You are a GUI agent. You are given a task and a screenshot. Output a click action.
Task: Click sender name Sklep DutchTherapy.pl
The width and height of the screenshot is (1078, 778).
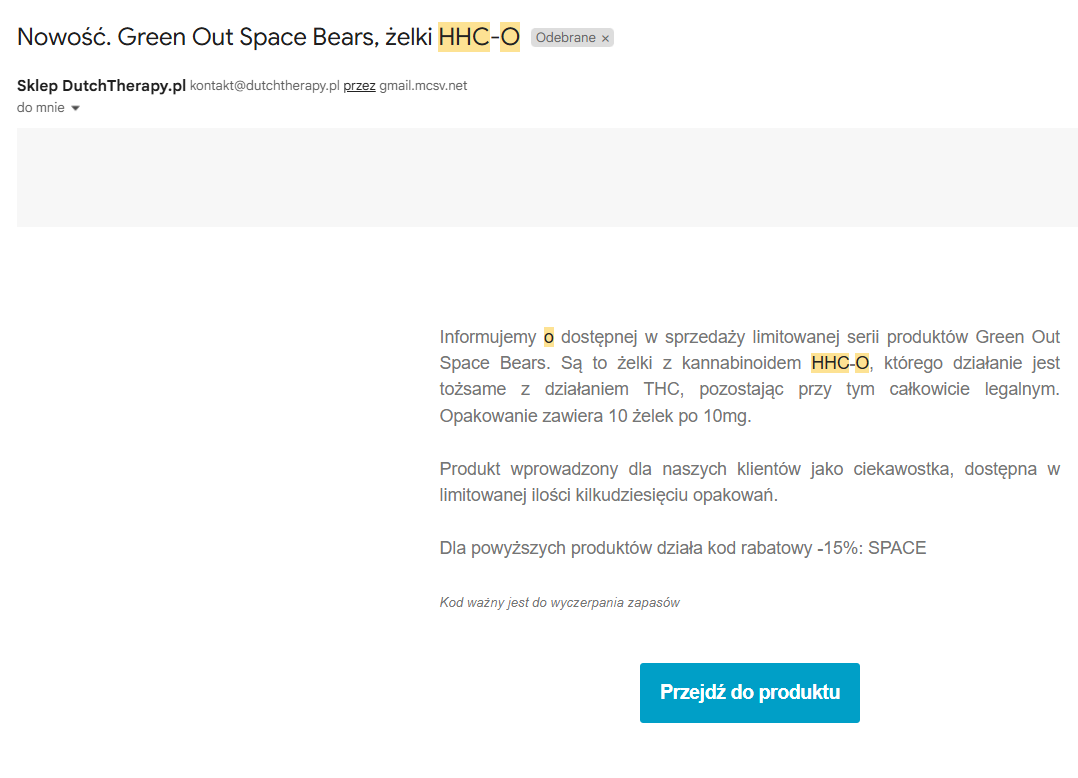tap(101, 86)
